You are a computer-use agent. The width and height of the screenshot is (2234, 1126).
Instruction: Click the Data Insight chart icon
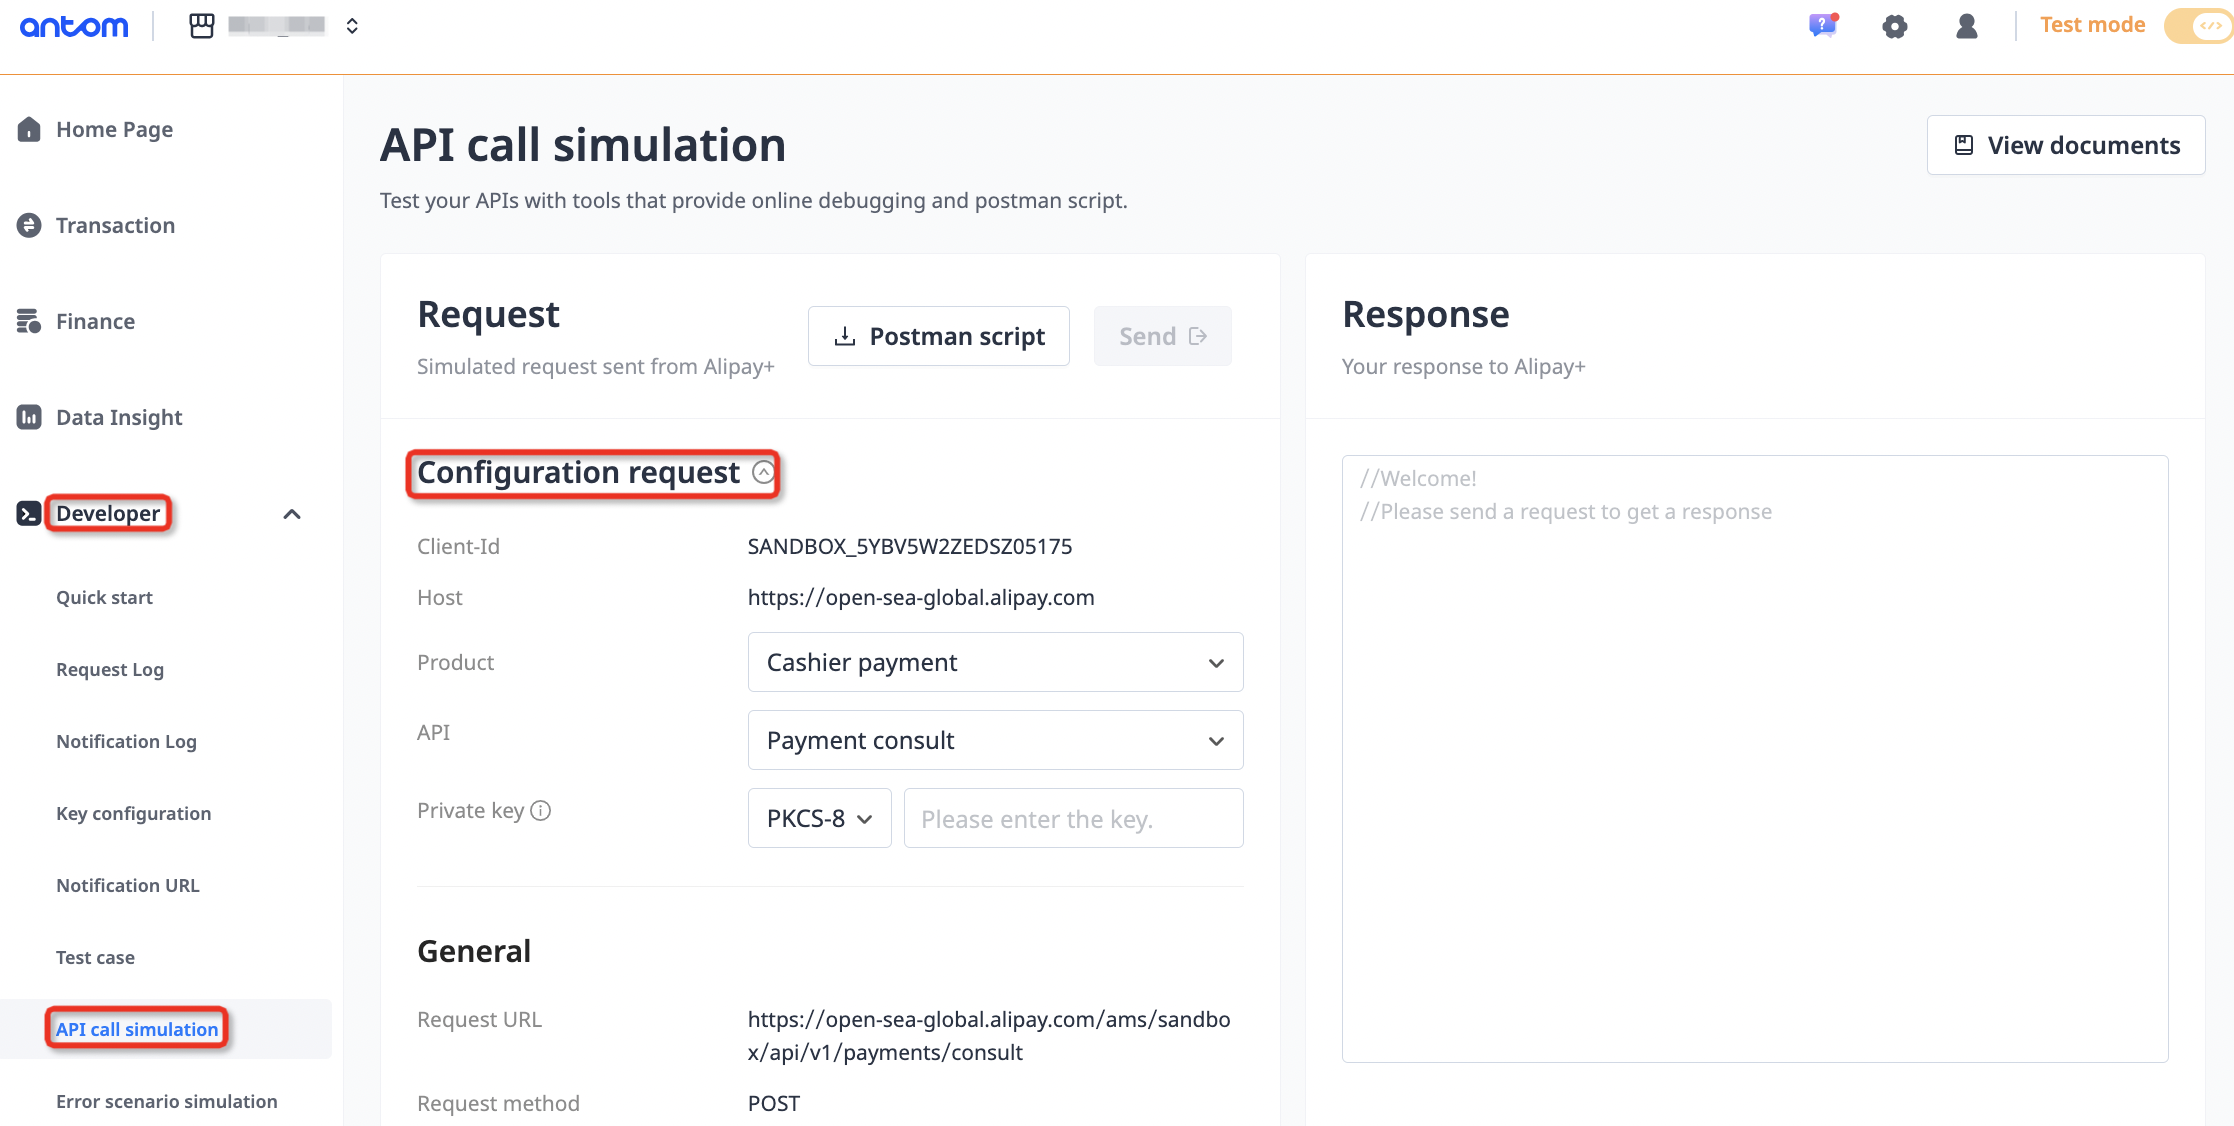(x=29, y=417)
